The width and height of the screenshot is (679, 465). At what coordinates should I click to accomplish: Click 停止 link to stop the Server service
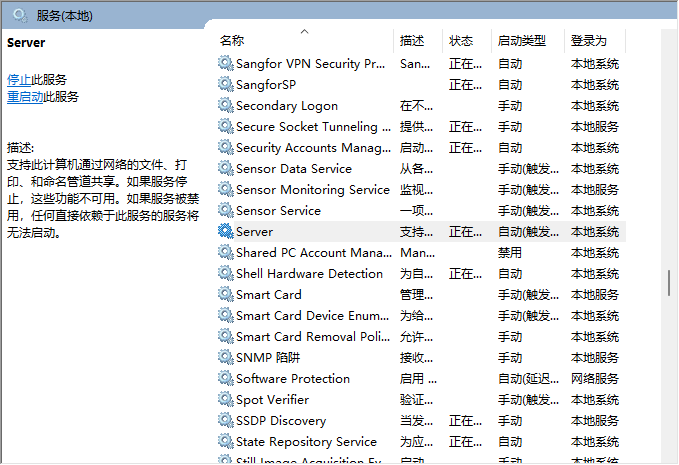[19, 80]
